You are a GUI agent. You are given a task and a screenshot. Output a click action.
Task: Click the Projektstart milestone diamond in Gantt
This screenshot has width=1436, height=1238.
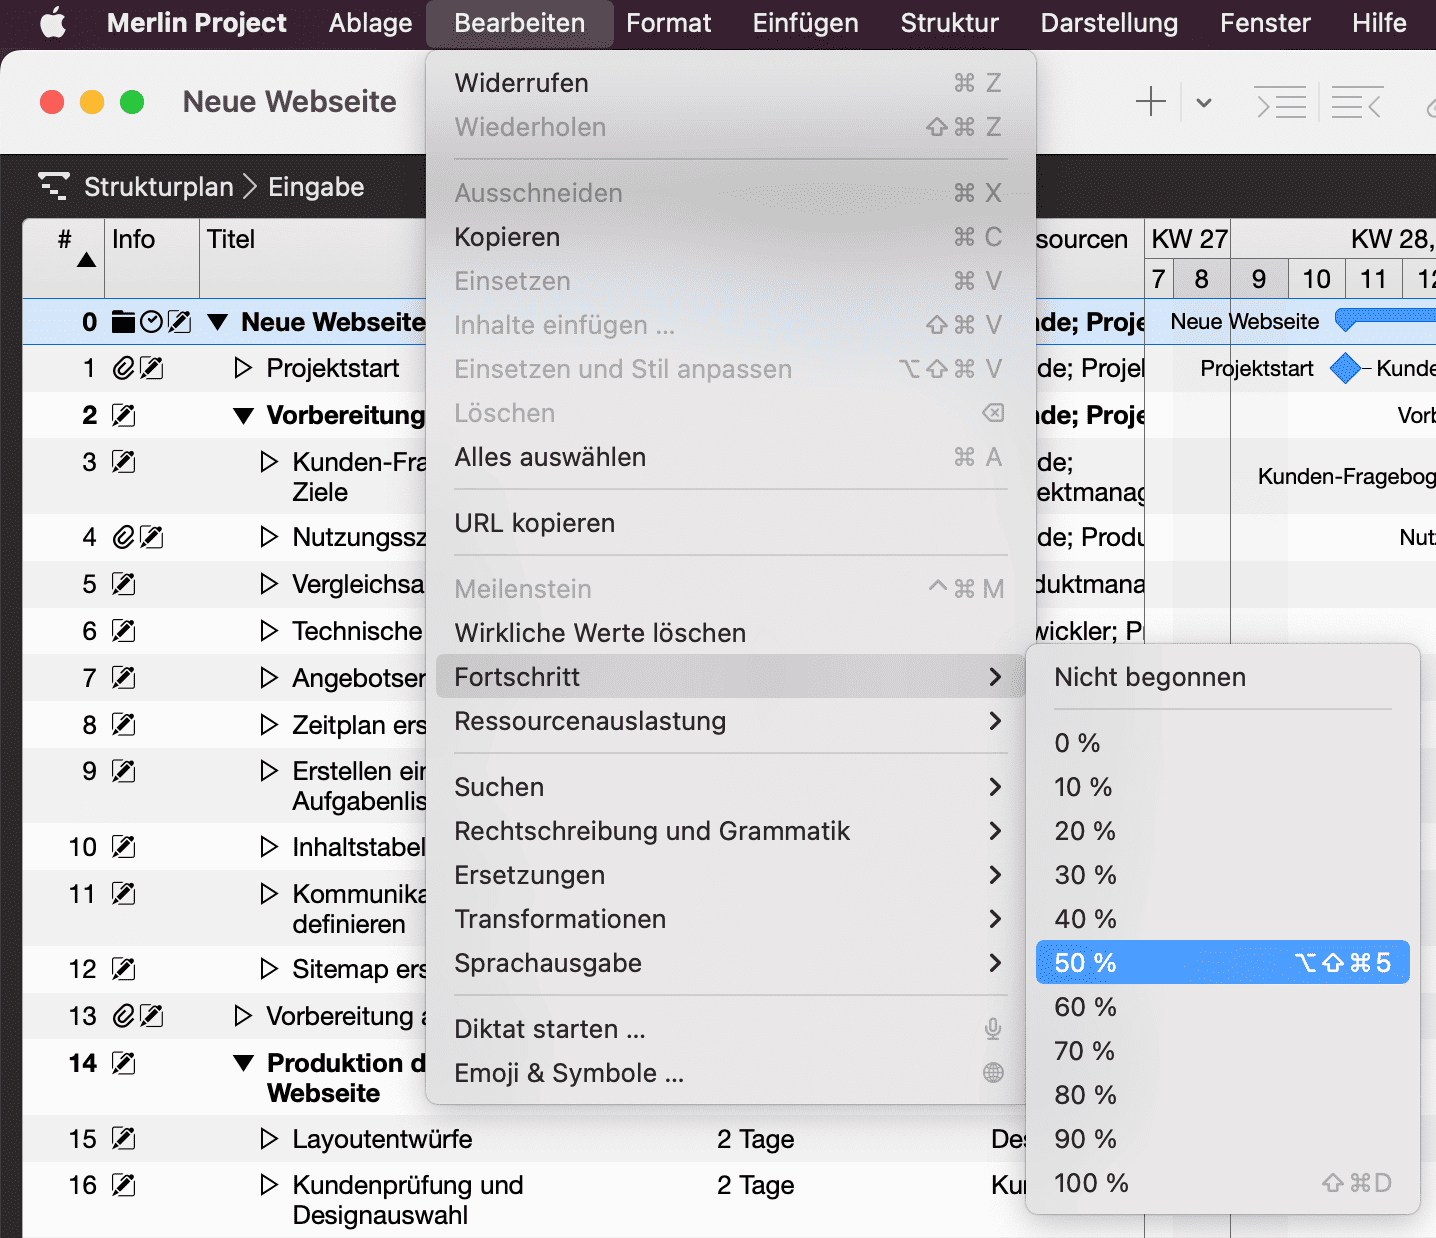1345,368
